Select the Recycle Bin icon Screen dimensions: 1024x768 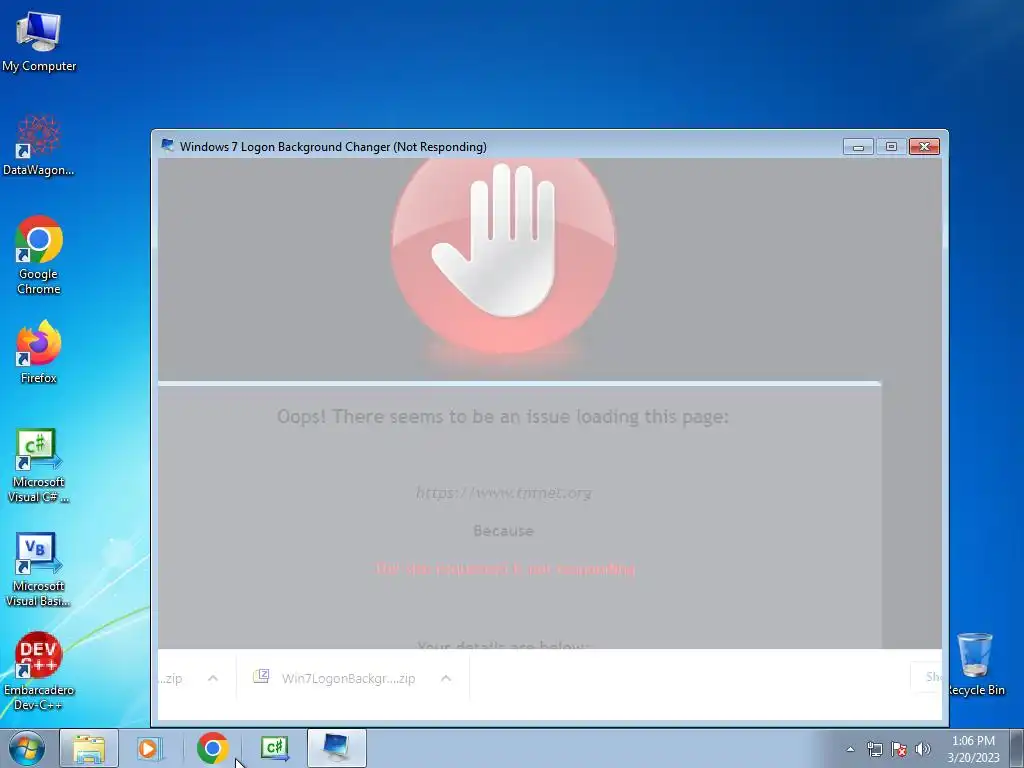point(975,664)
